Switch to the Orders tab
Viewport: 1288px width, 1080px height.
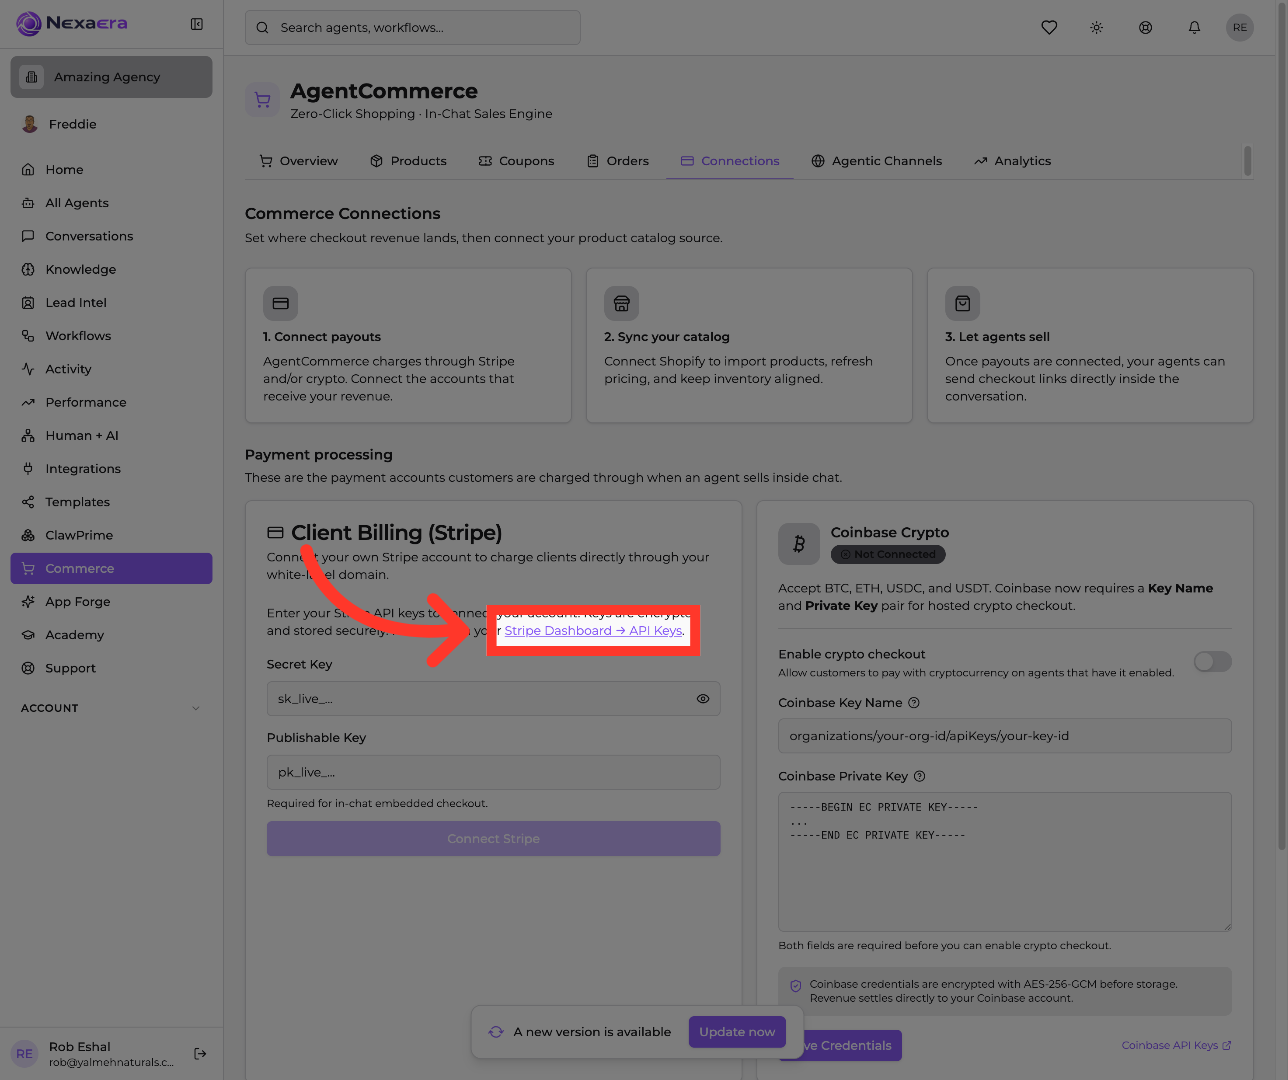click(x=618, y=161)
